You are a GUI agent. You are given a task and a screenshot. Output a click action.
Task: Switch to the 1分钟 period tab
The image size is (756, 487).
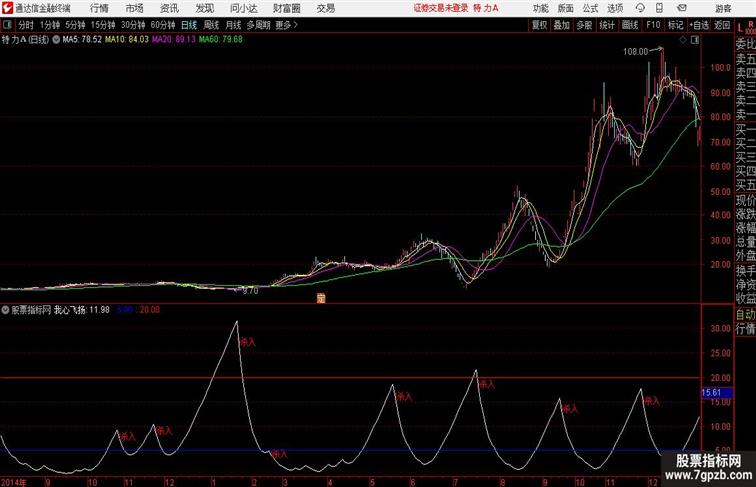[50, 25]
